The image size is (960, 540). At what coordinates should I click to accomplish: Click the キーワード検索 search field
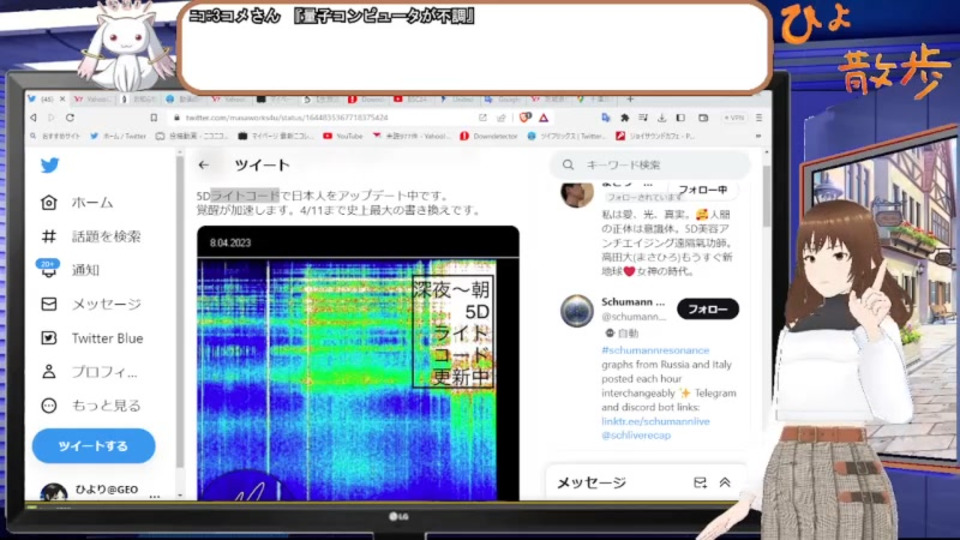(x=650, y=165)
